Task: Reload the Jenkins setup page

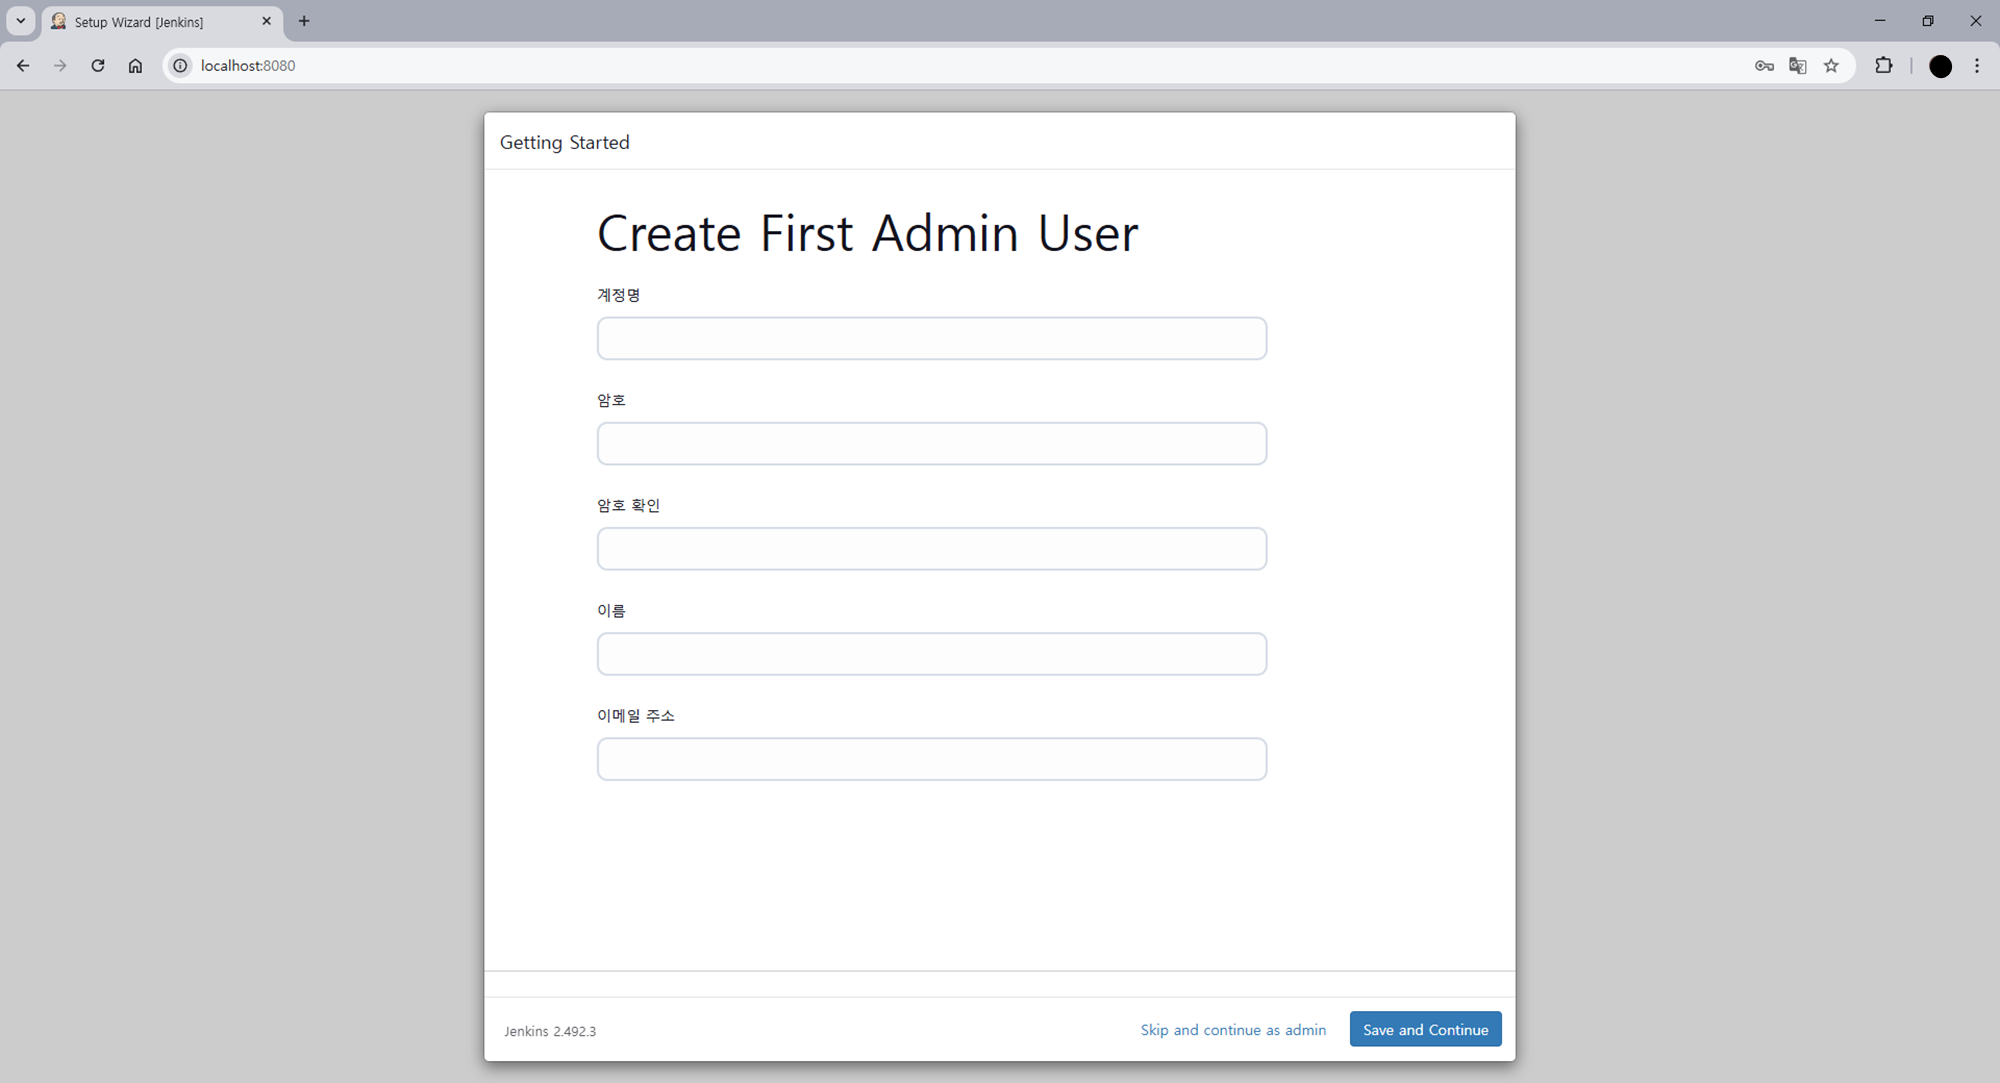Action: 98,66
